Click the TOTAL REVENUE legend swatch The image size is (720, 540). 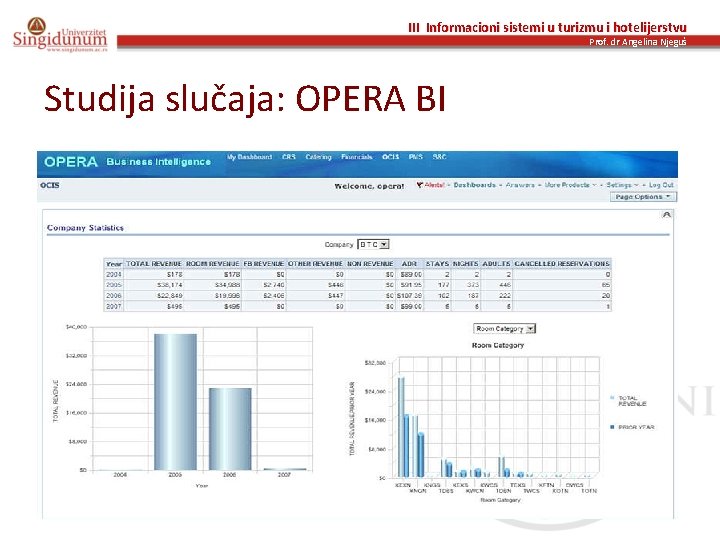pyautogui.click(x=612, y=398)
